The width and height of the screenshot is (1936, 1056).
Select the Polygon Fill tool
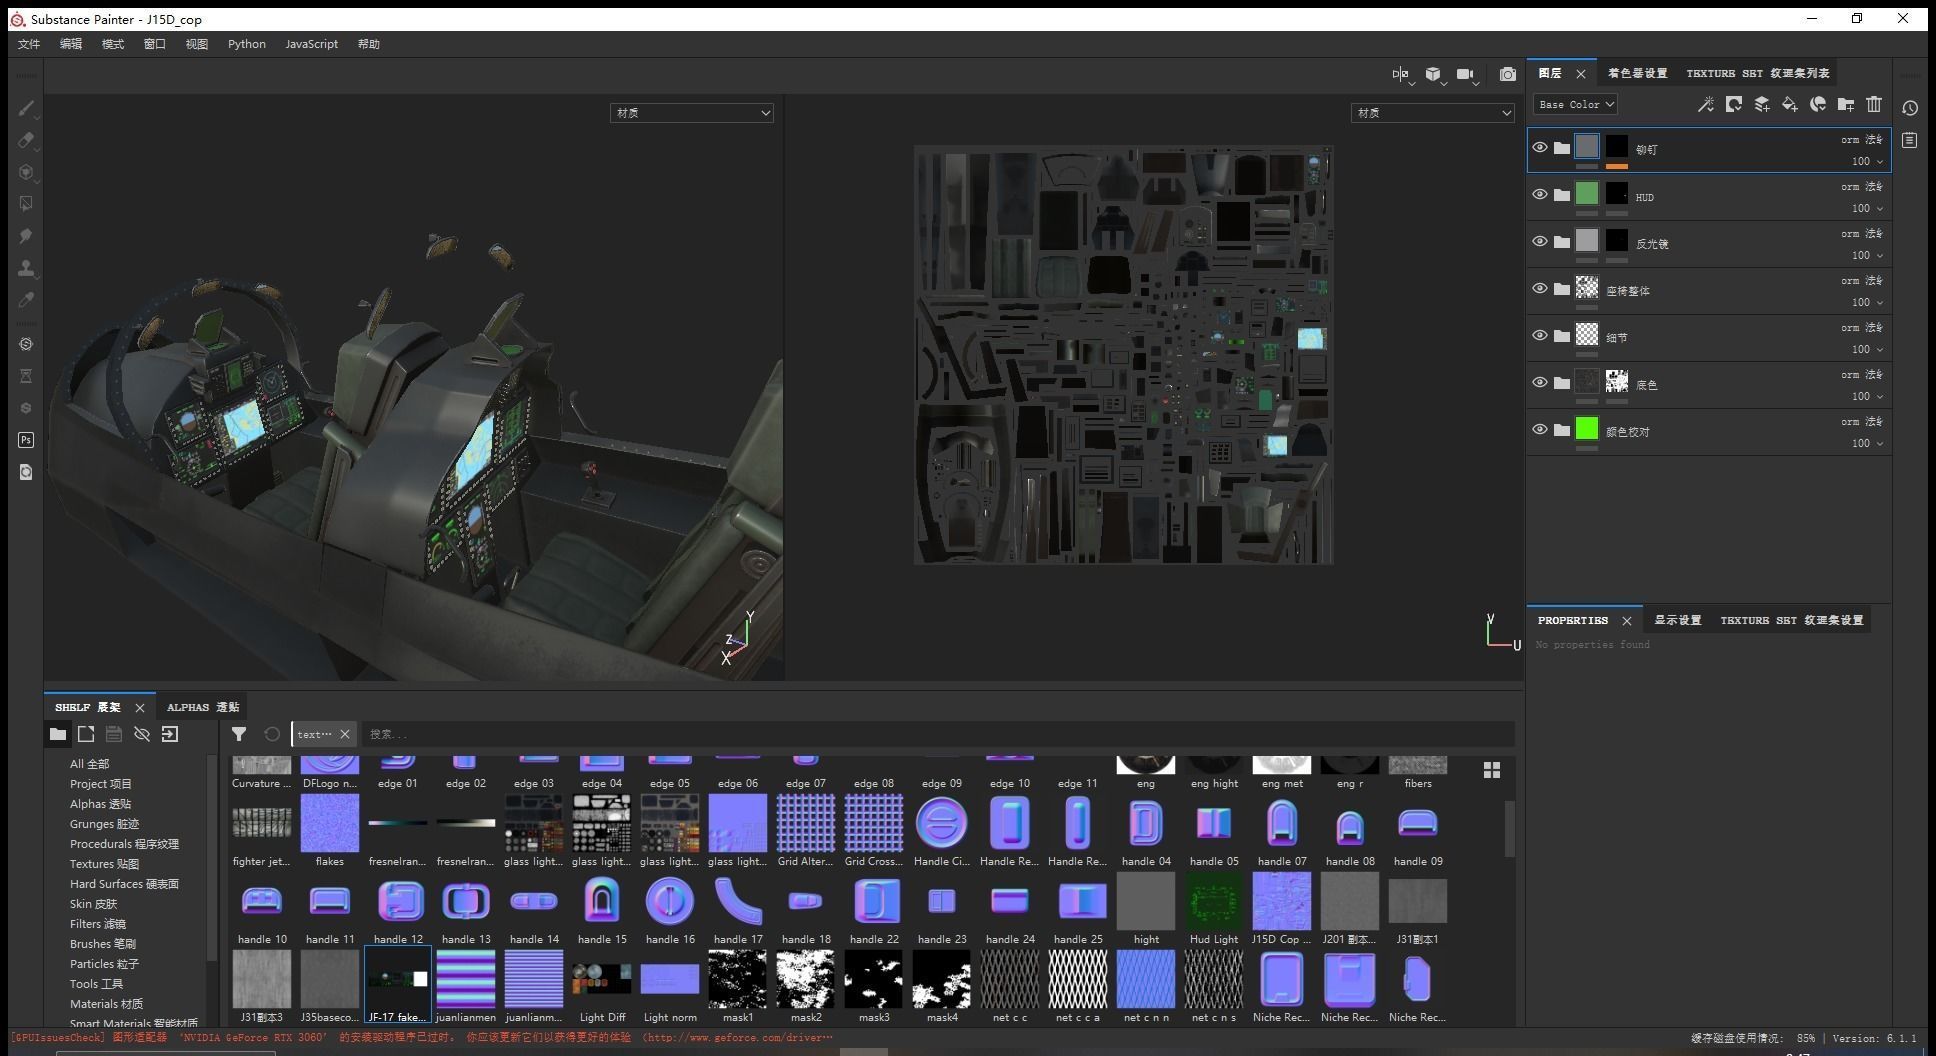(x=26, y=204)
